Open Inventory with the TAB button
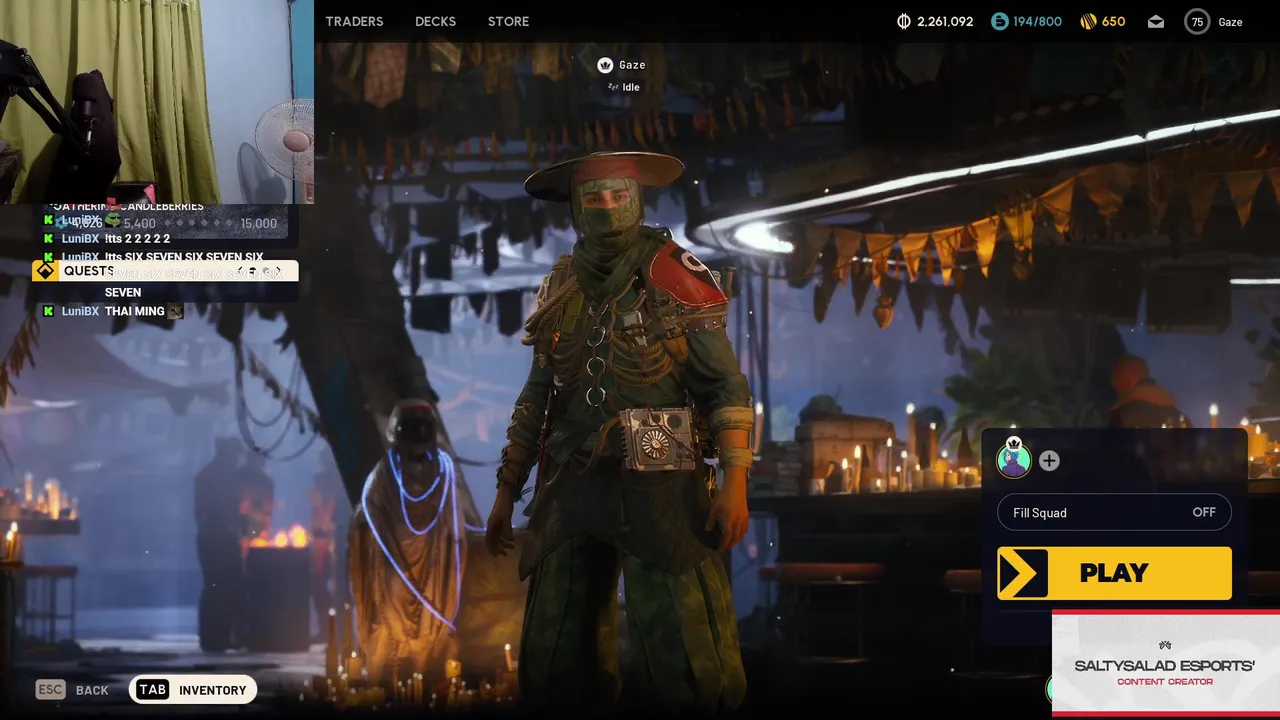This screenshot has height=720, width=1280. tap(192, 690)
